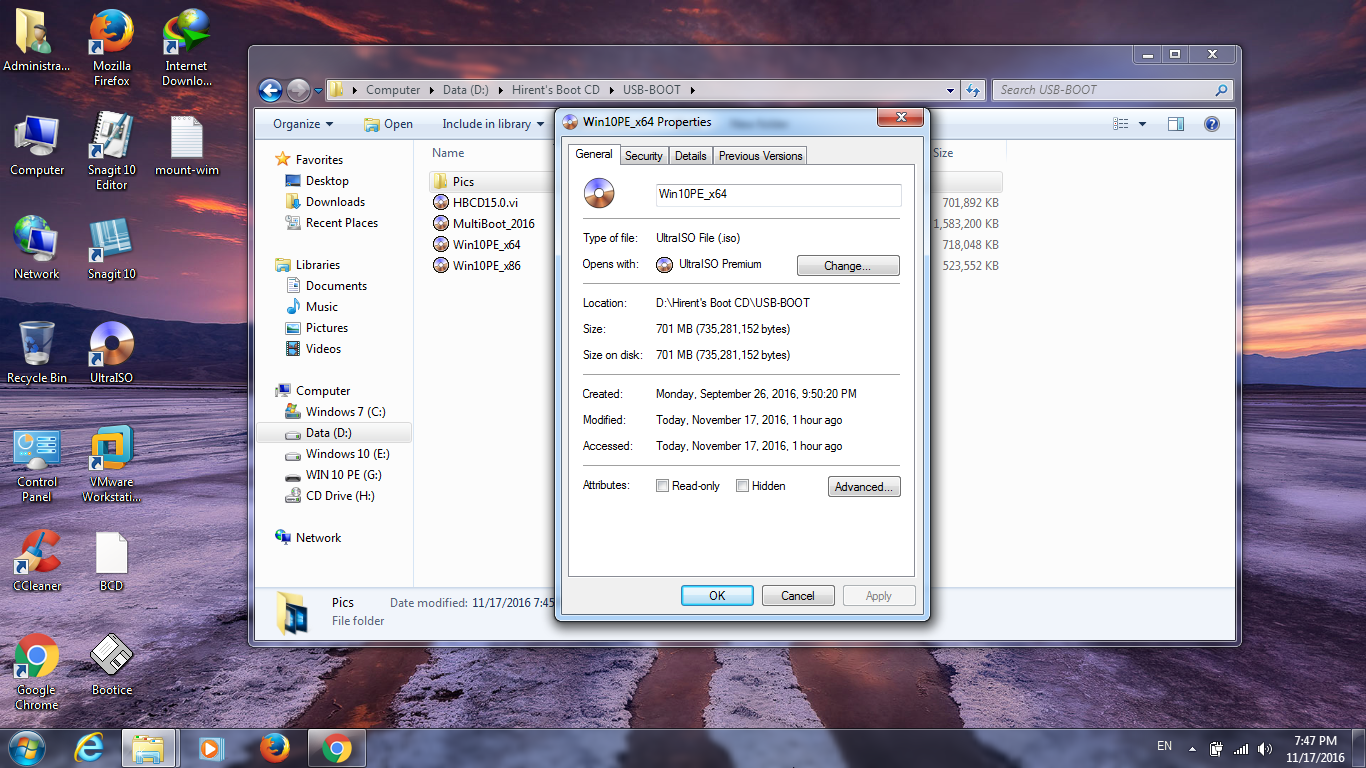Viewport: 1366px width, 768px height.
Task: Click Explorer back navigation arrow
Action: (270, 90)
